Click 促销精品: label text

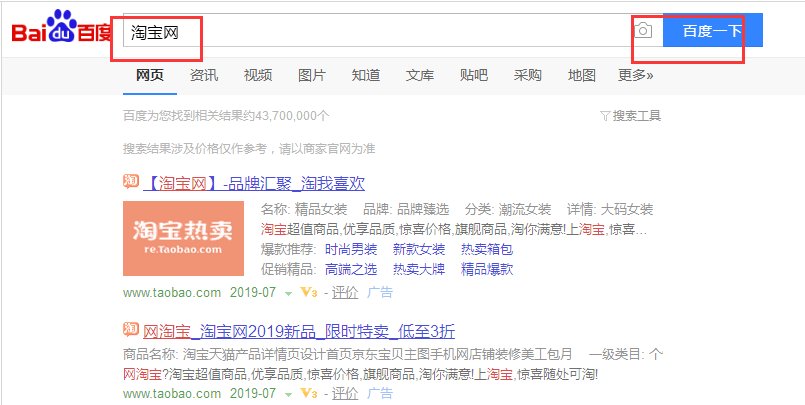point(289,268)
